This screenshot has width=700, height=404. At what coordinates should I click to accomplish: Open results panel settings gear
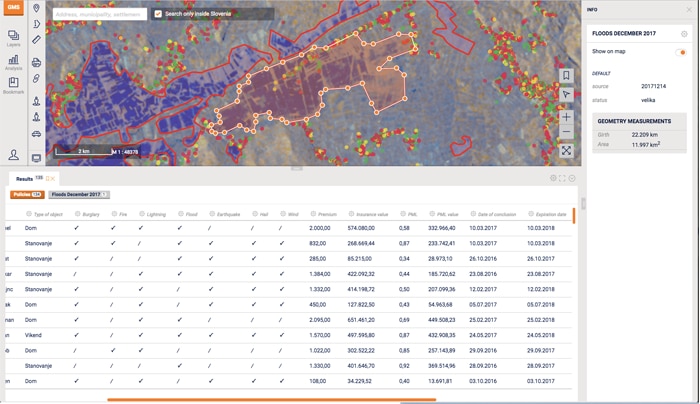click(553, 178)
